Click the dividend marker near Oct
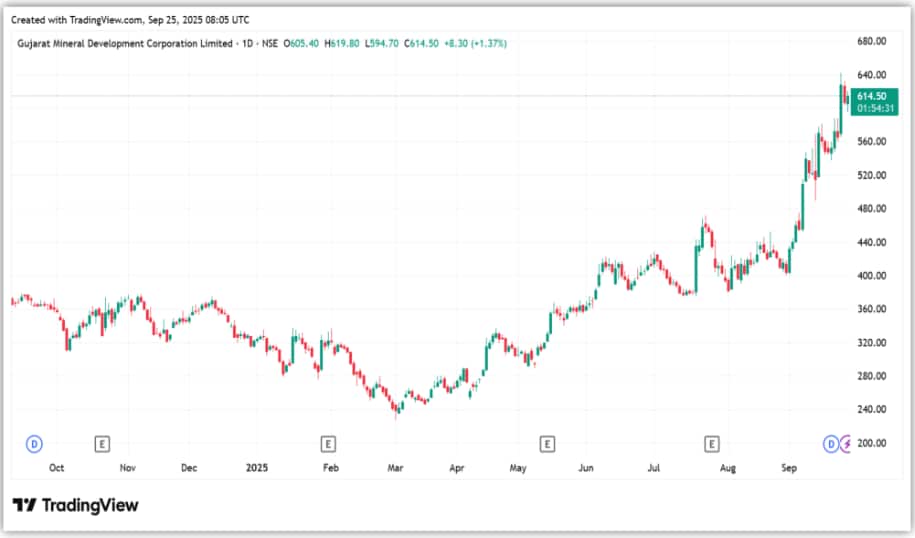This screenshot has width=915, height=538. coord(34,442)
